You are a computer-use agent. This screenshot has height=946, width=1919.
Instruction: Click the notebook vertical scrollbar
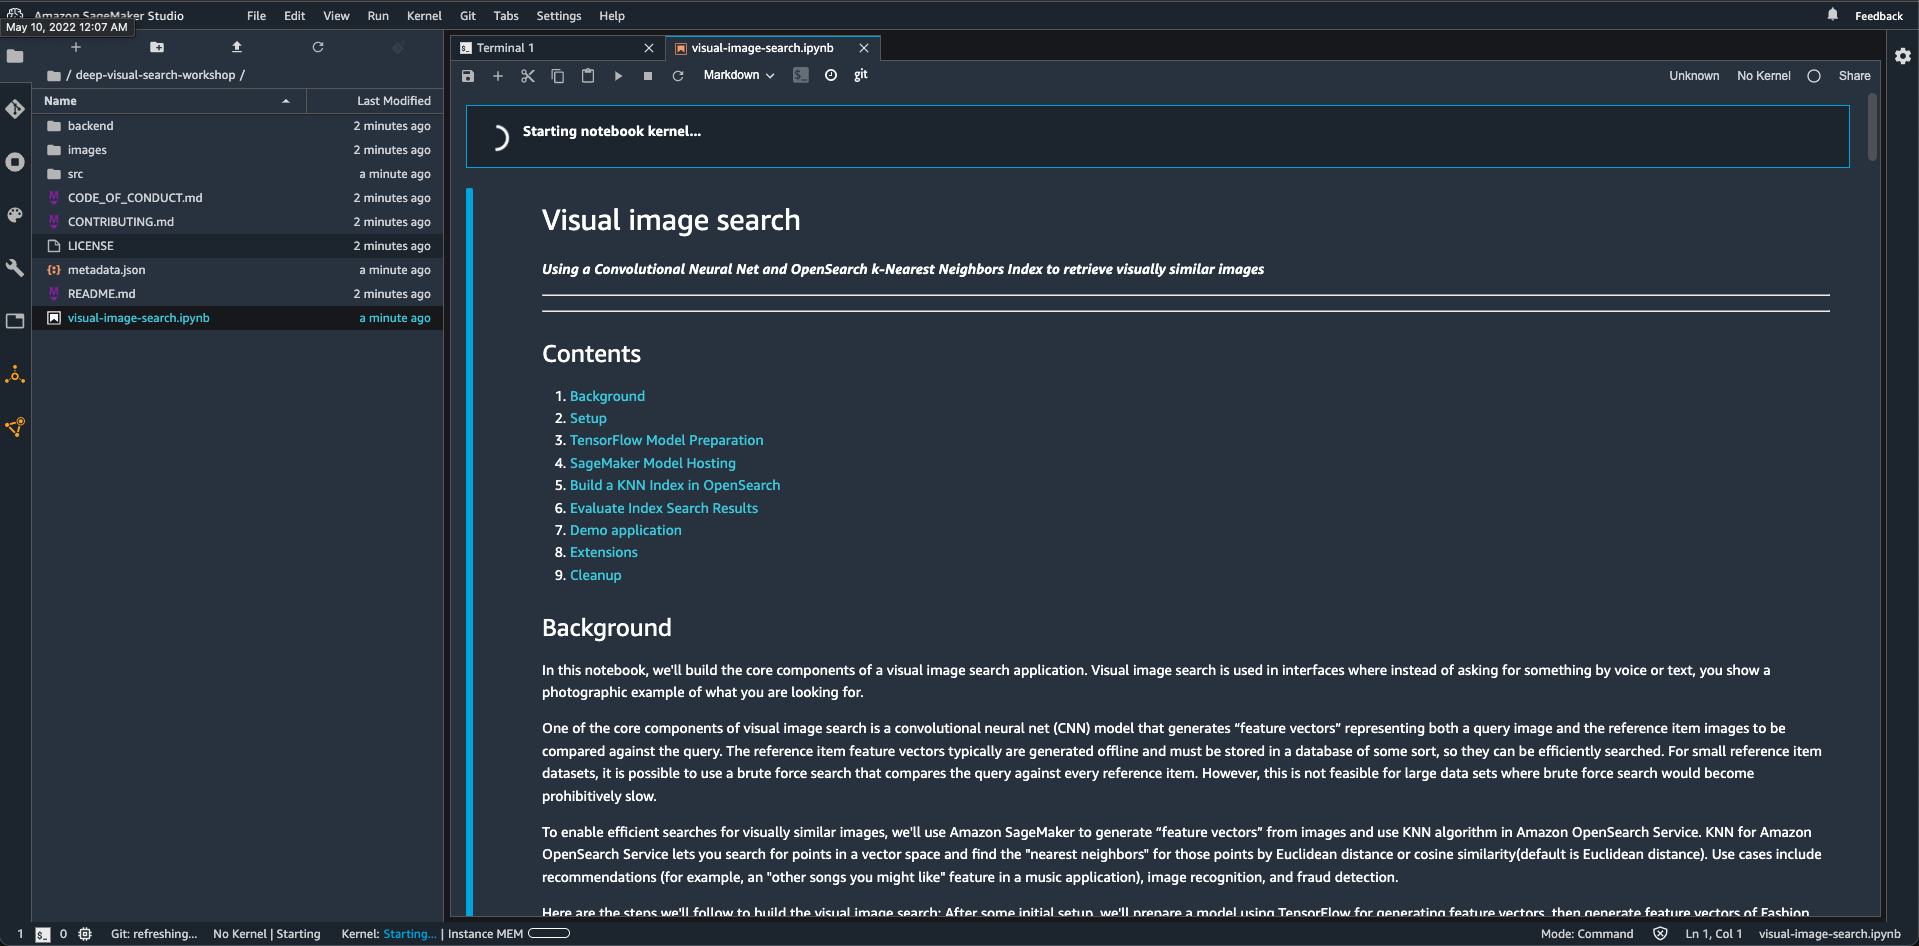1872,128
